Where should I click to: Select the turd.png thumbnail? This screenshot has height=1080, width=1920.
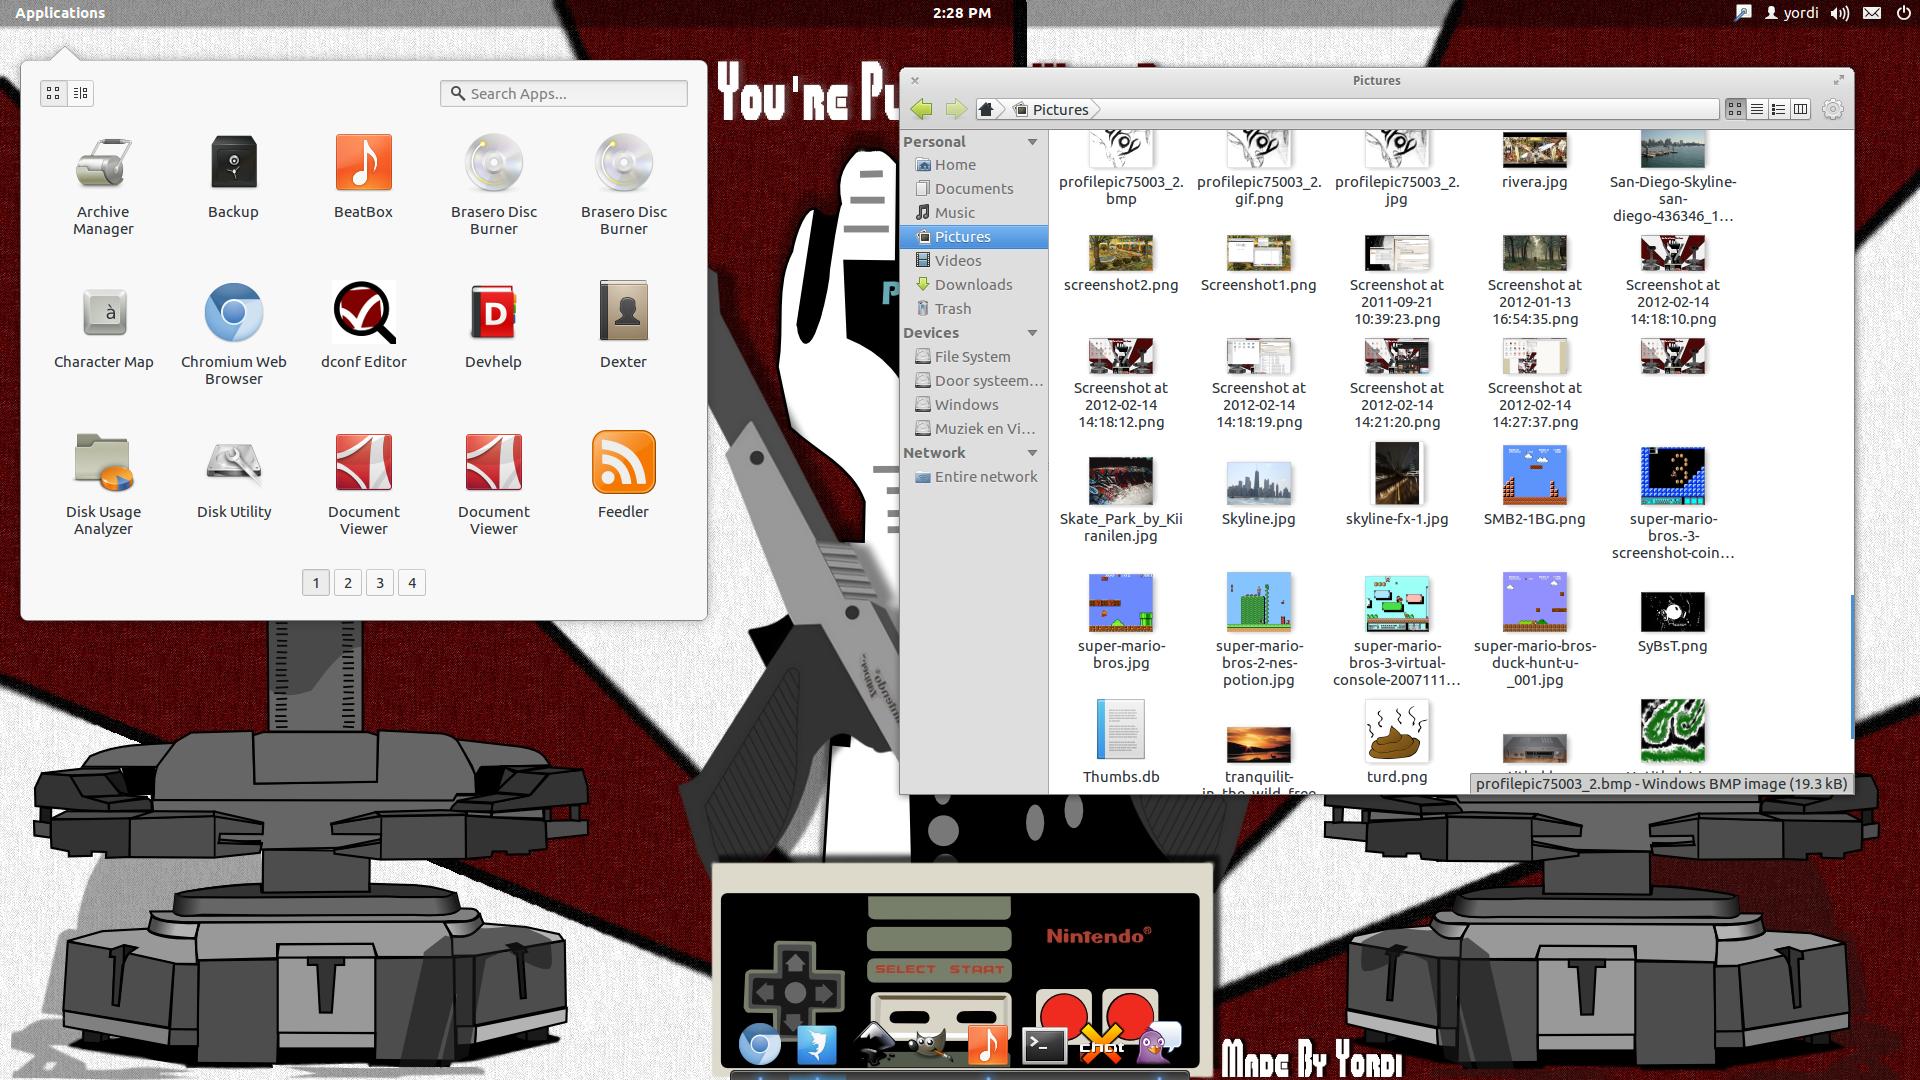tap(1397, 732)
